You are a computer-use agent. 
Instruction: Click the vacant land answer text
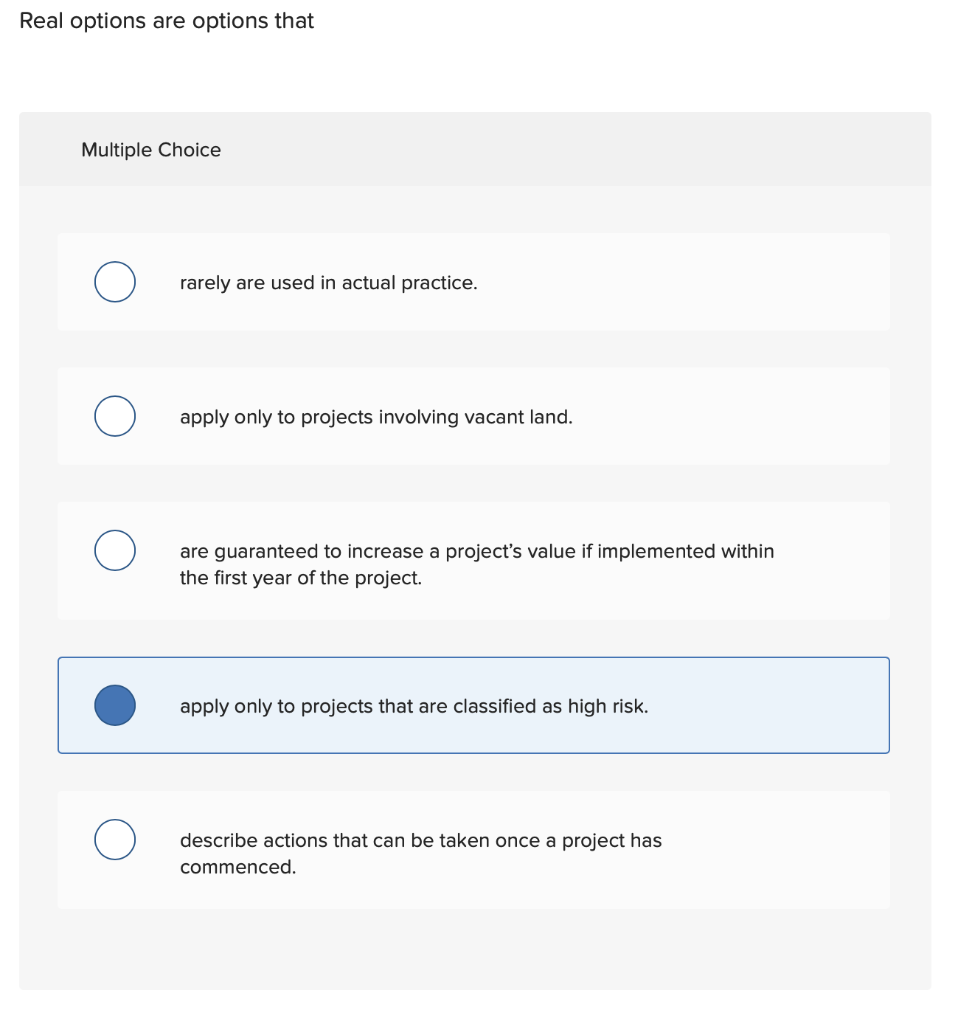click(x=375, y=417)
